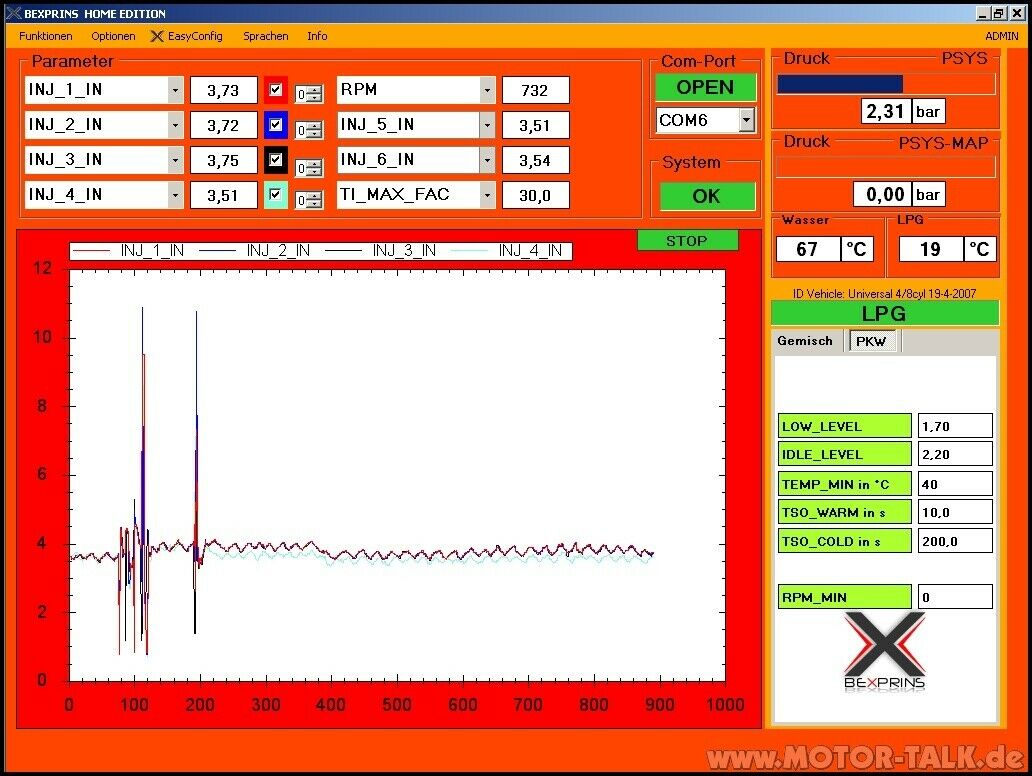
Task: Click the LPG temperature value 19
Action: 930,249
